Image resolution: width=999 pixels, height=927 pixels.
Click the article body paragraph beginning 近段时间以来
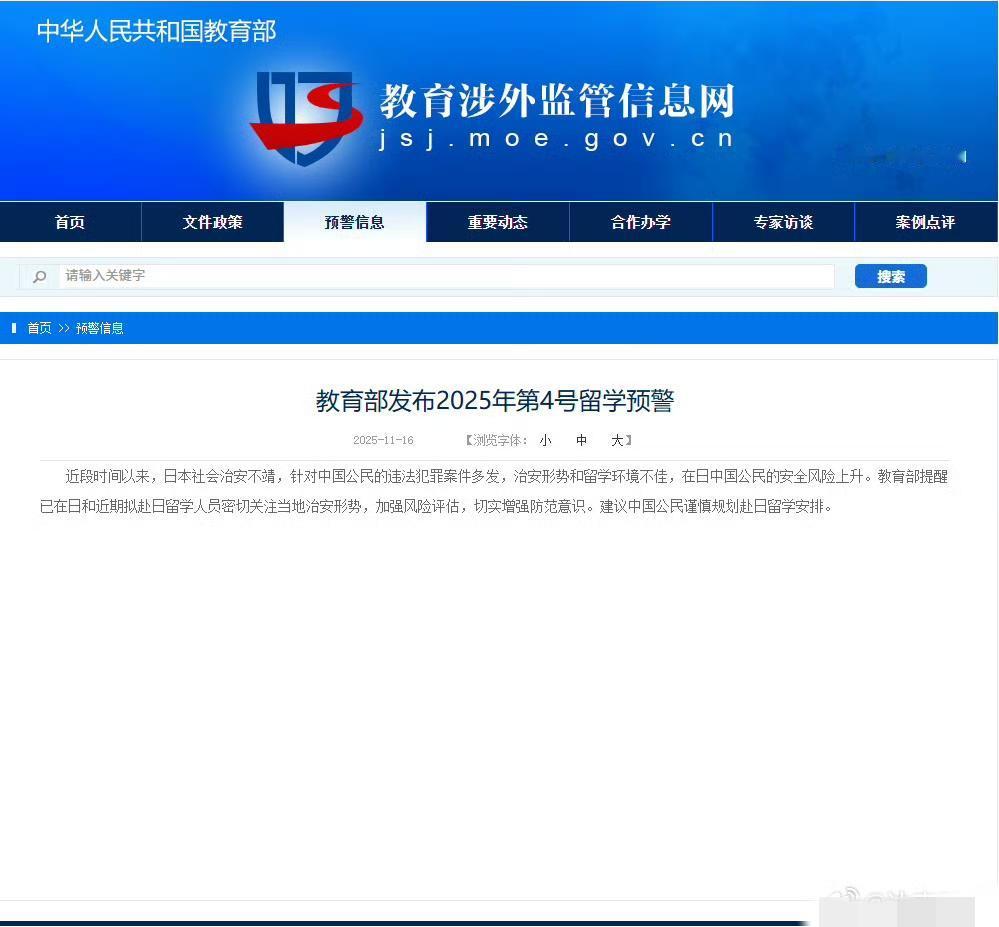[x=494, y=491]
